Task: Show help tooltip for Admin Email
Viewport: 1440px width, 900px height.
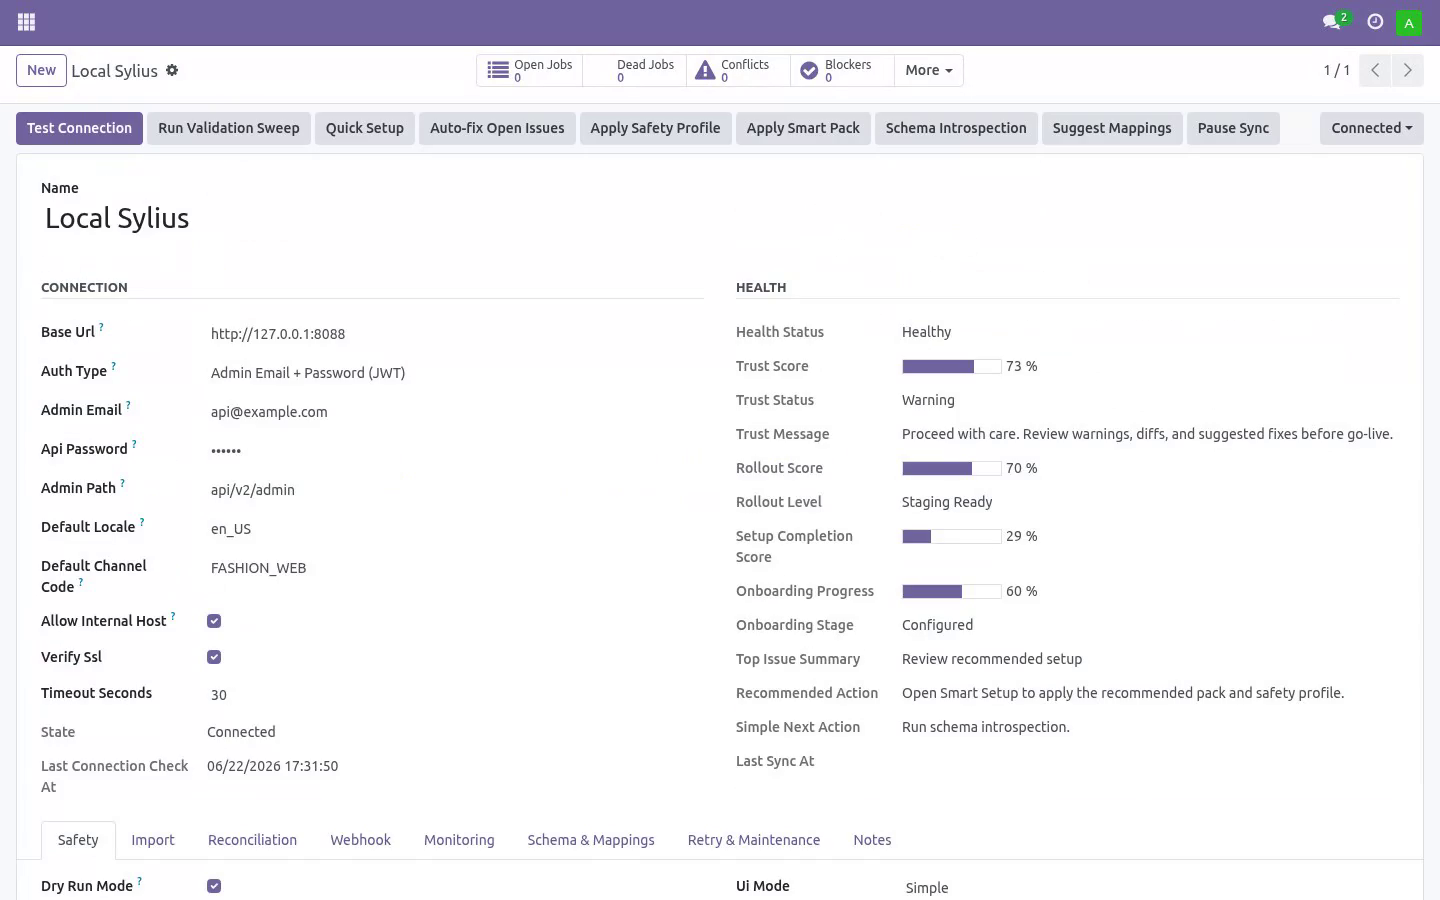Action: coord(128,405)
